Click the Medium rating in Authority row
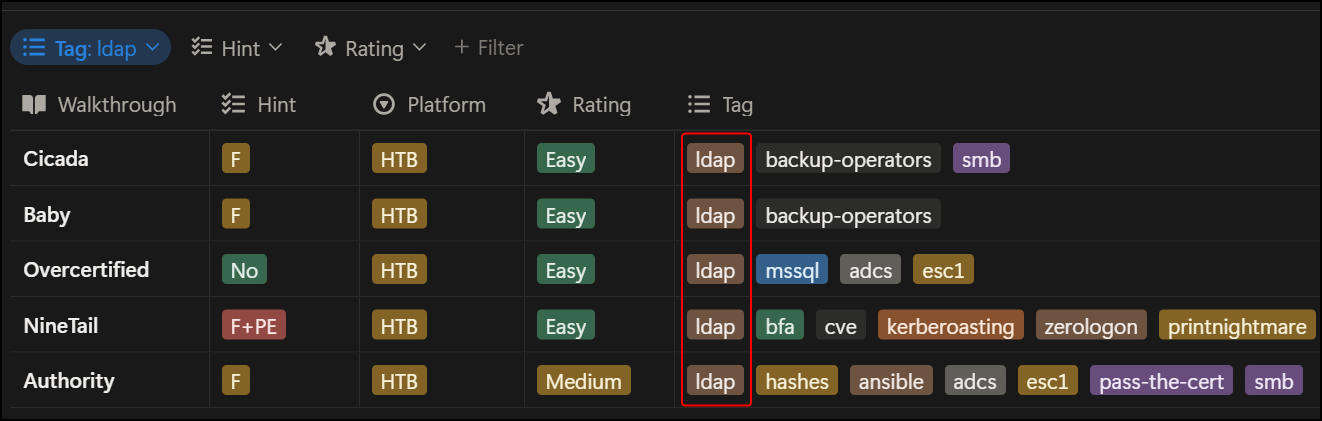Screen dimensions: 1322x421 click(x=584, y=381)
